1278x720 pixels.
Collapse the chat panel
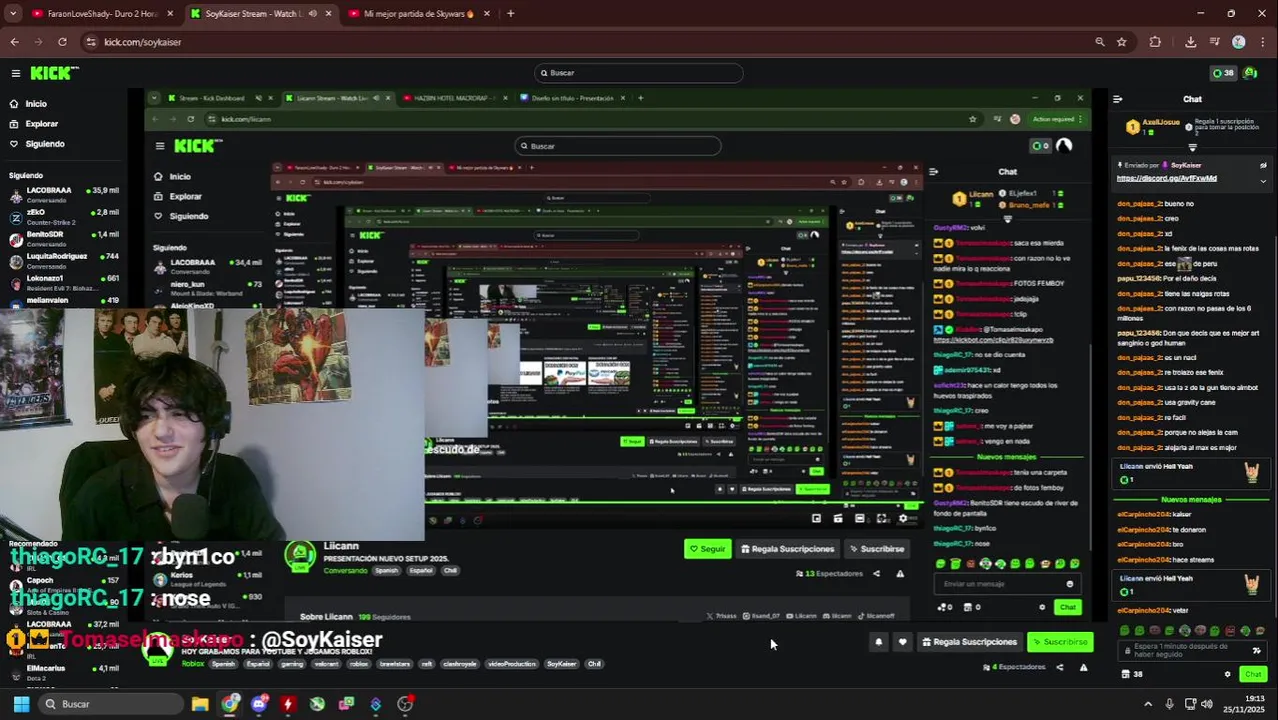pyautogui.click(x=1117, y=99)
